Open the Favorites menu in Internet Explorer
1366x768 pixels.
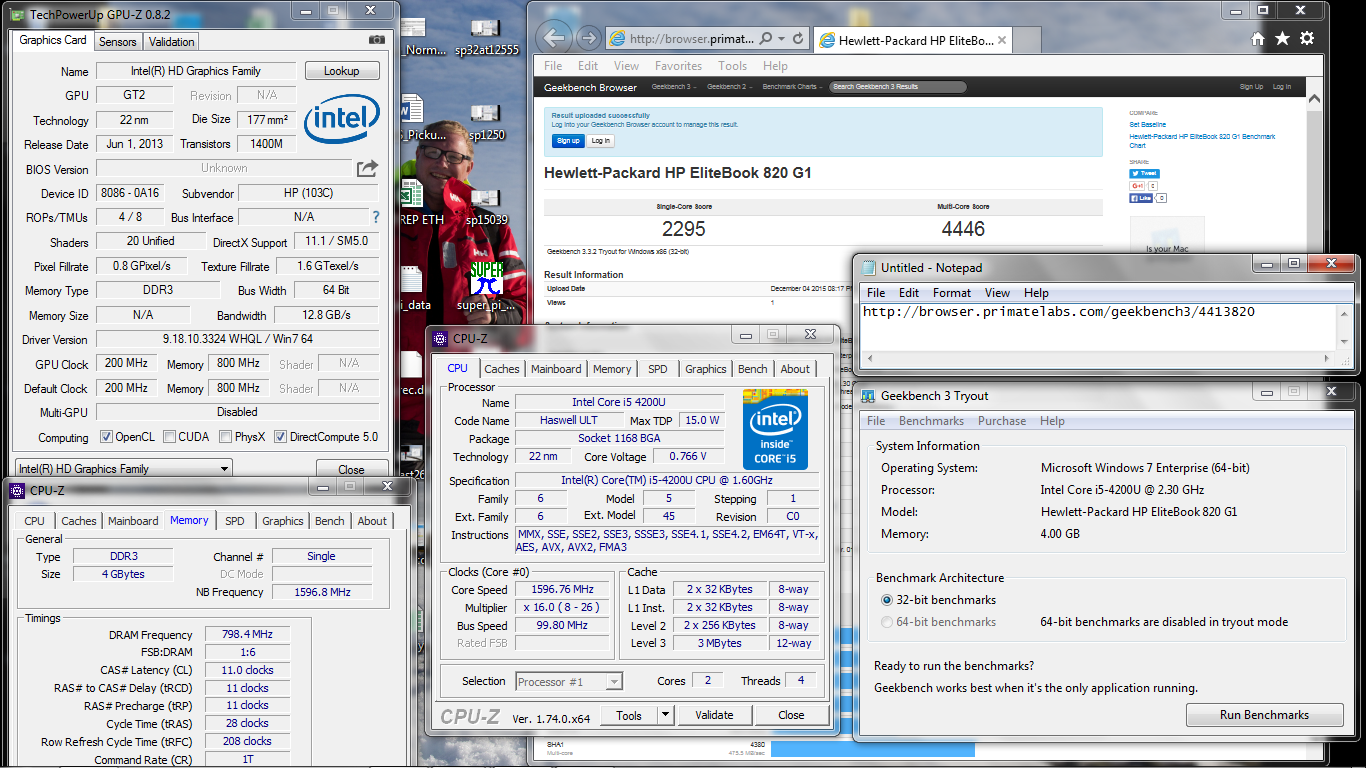(x=678, y=66)
